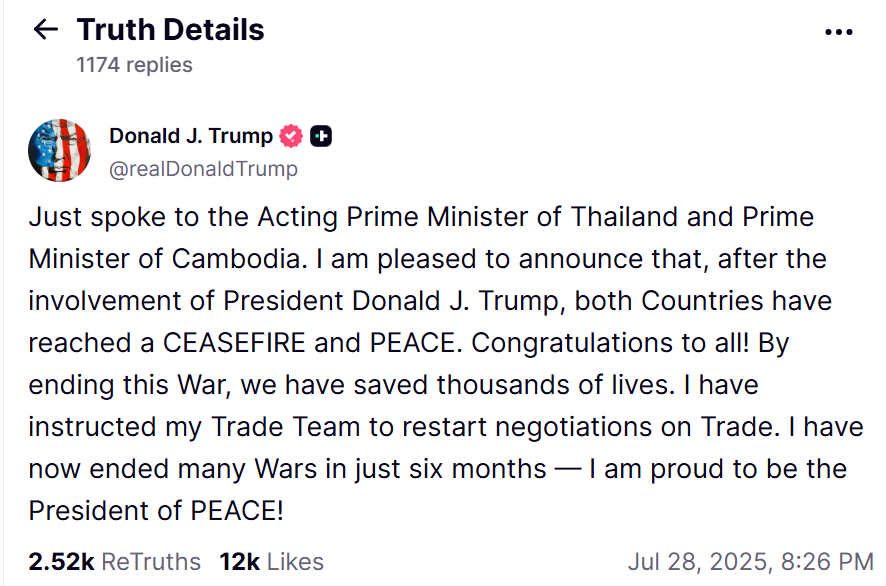Open the three-dot more options menu
The image size is (886, 586).
838,32
